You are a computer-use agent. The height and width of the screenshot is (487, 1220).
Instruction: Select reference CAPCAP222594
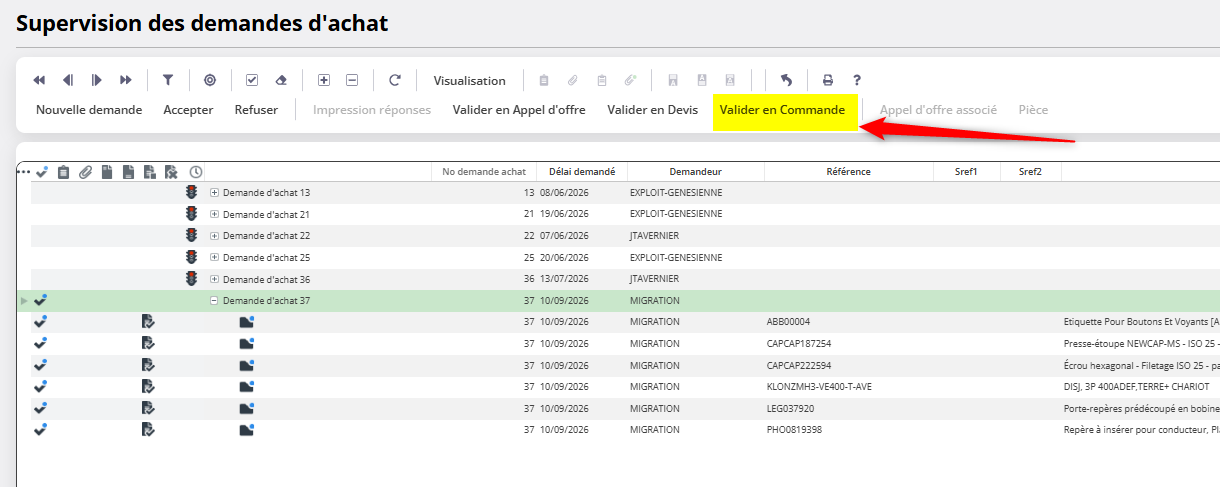(799, 365)
